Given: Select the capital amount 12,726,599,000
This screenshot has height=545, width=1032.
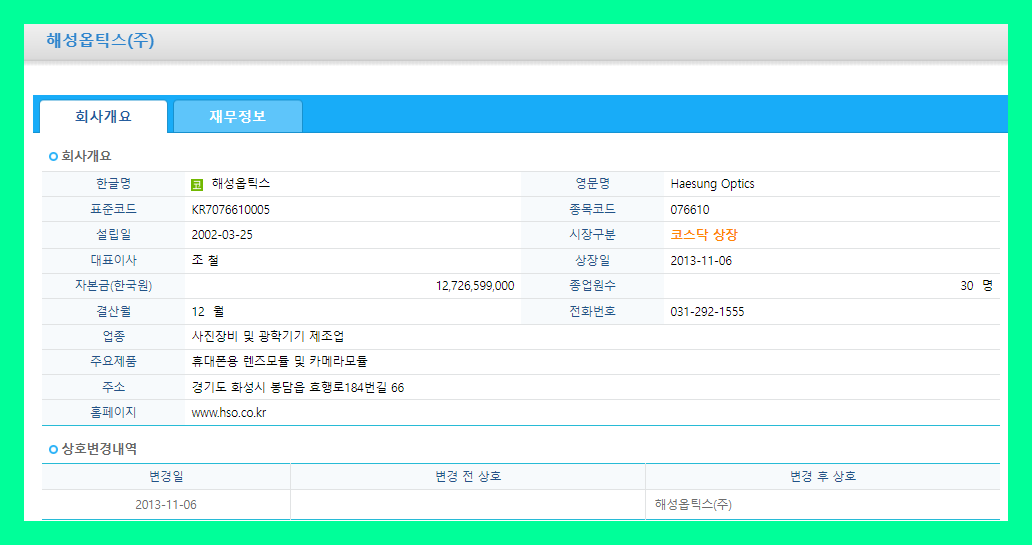Looking at the screenshot, I should pyautogui.click(x=475, y=286).
